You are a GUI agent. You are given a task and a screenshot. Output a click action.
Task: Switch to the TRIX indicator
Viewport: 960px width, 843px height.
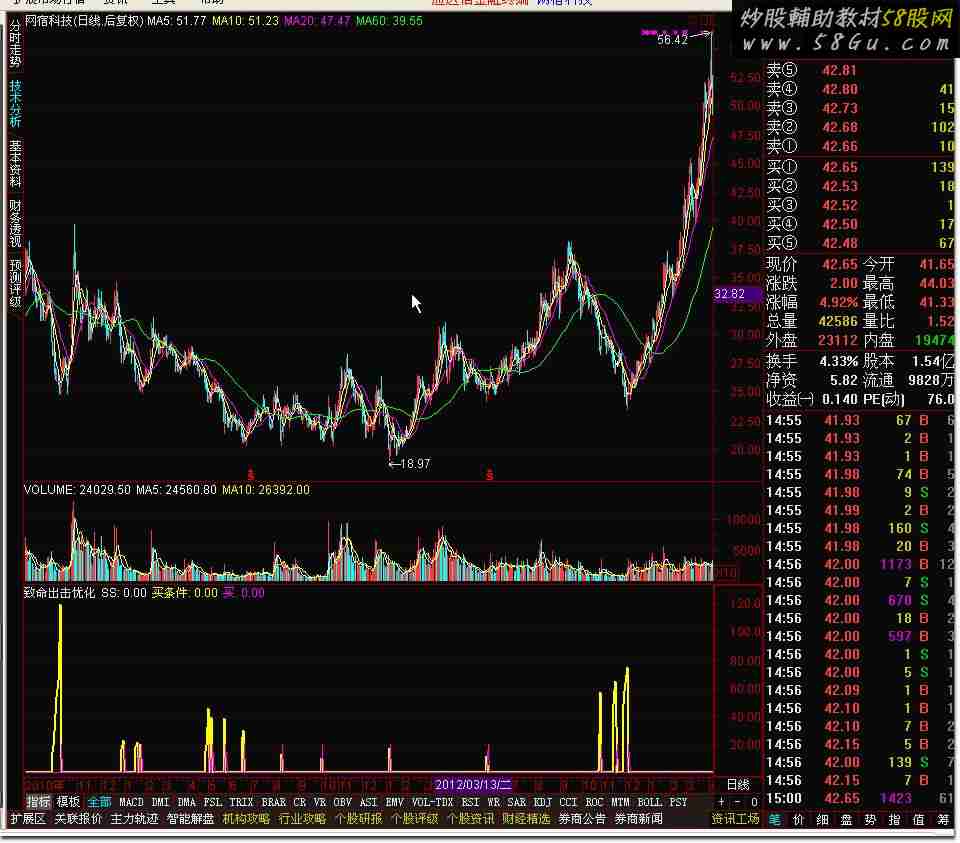tap(241, 801)
